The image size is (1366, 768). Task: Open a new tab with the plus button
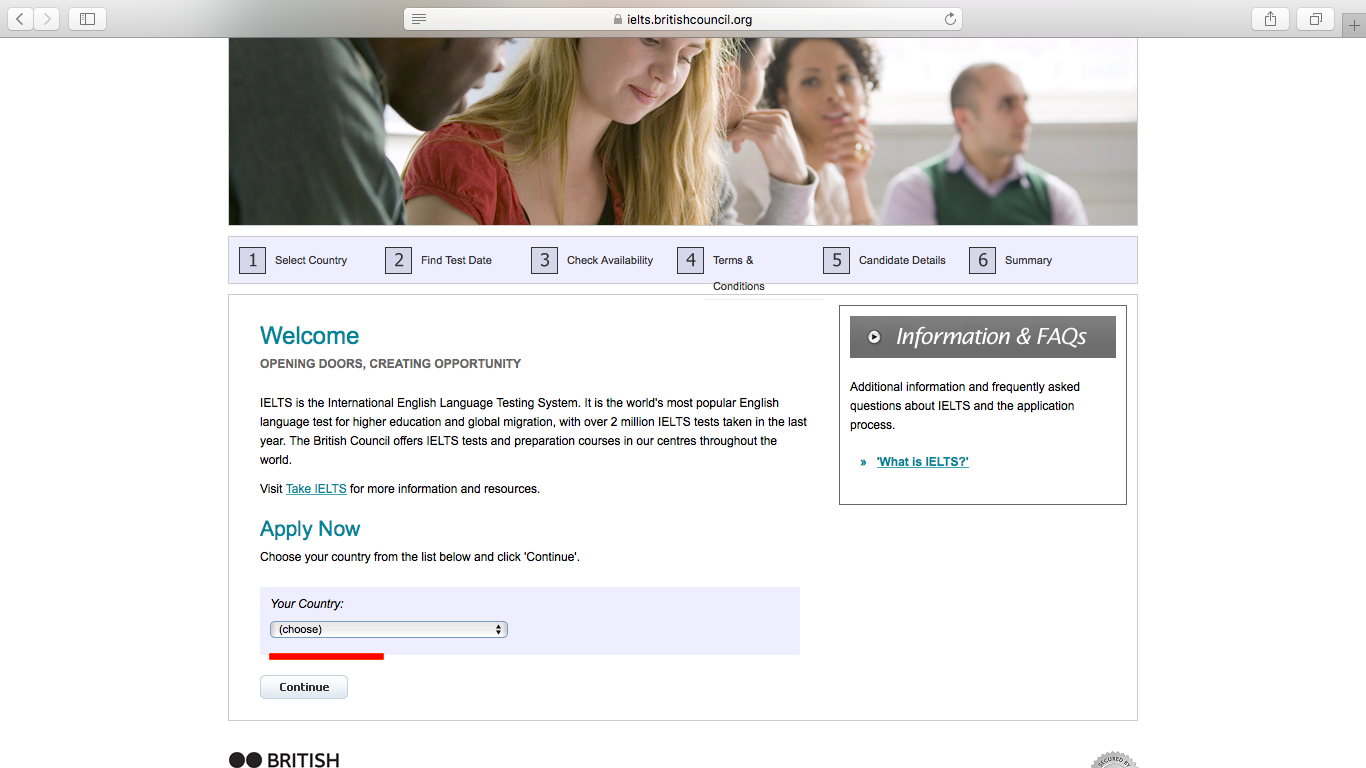pyautogui.click(x=1354, y=27)
